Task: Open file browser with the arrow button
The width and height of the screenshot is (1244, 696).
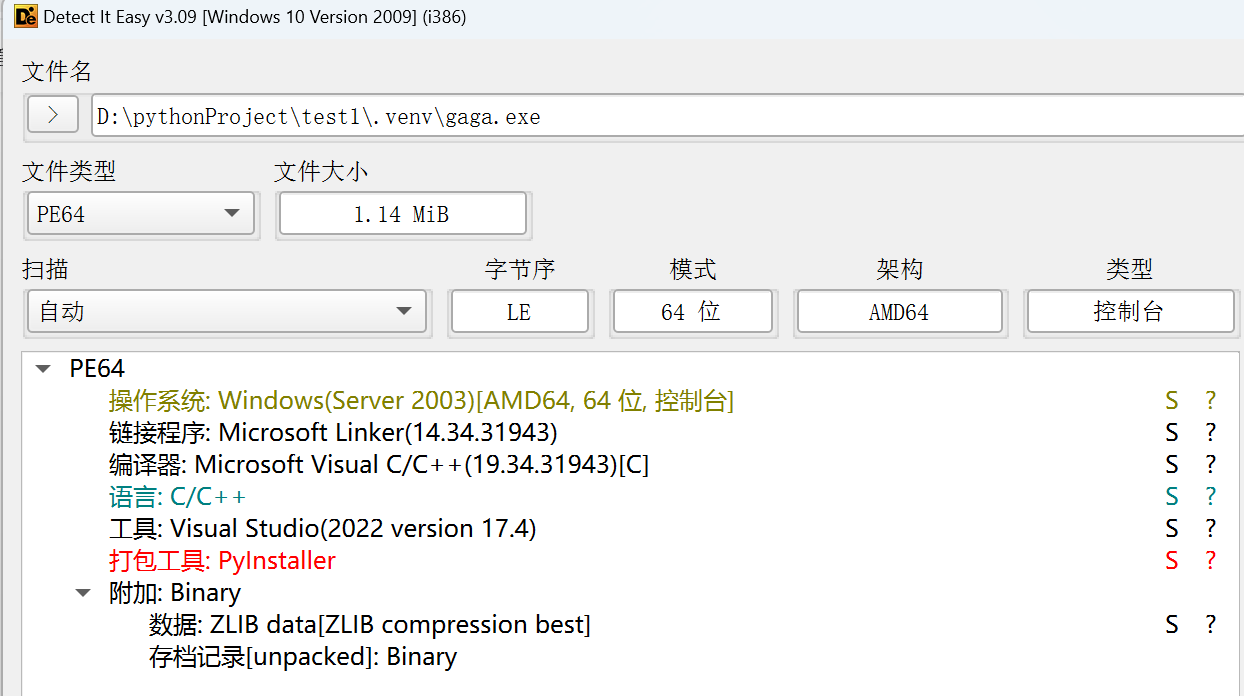Action: [x=53, y=115]
